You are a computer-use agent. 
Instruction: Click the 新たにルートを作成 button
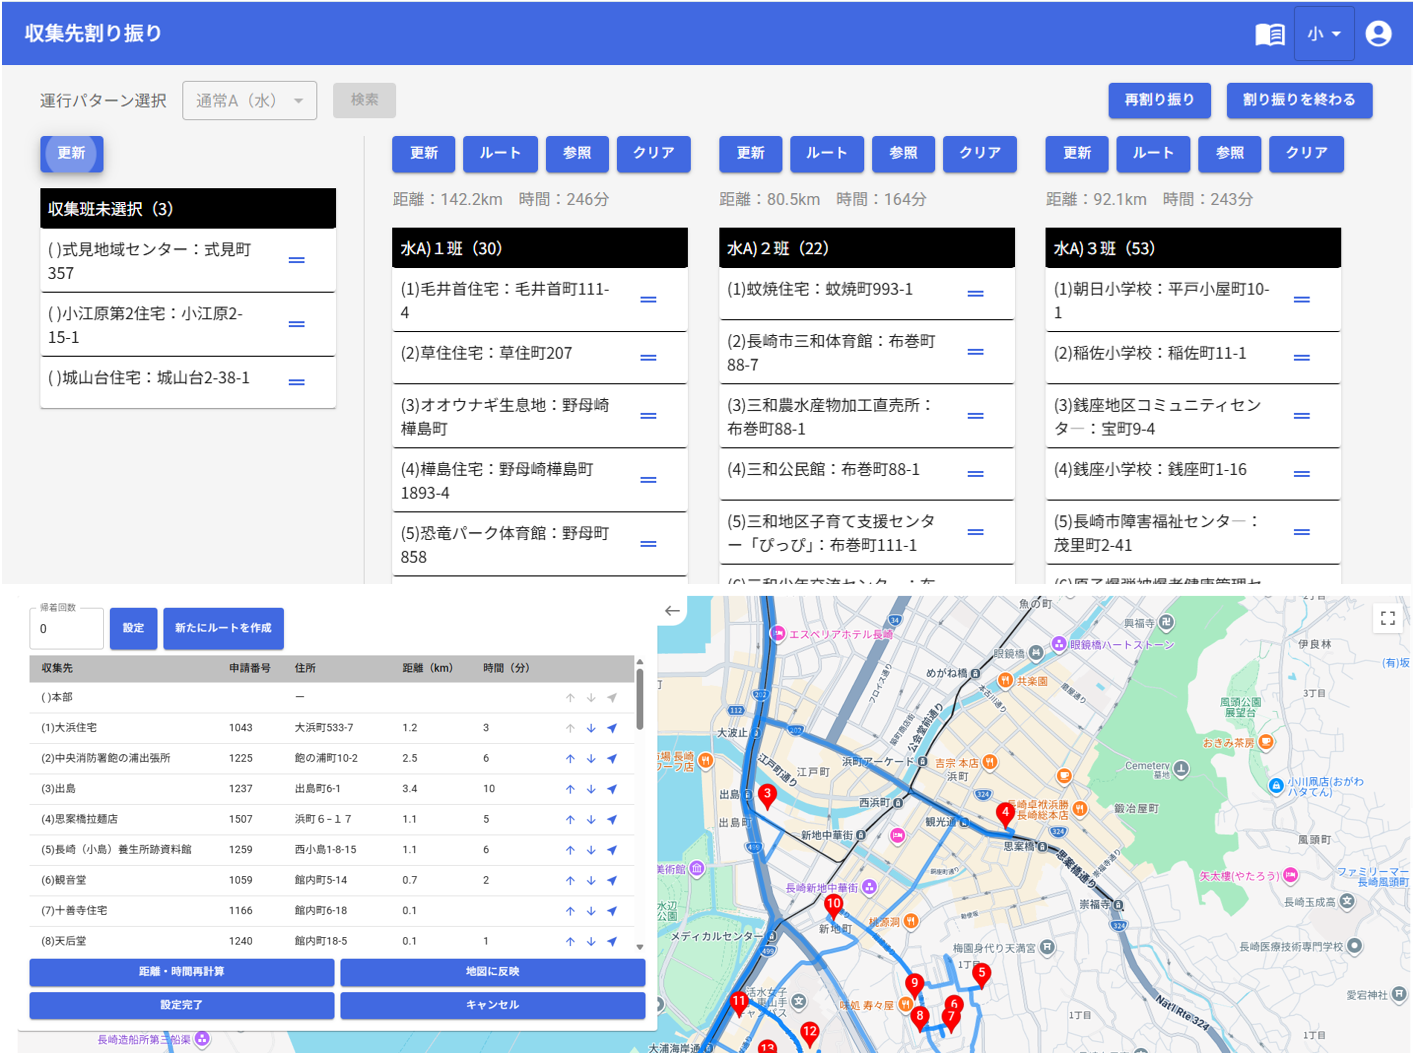[223, 628]
